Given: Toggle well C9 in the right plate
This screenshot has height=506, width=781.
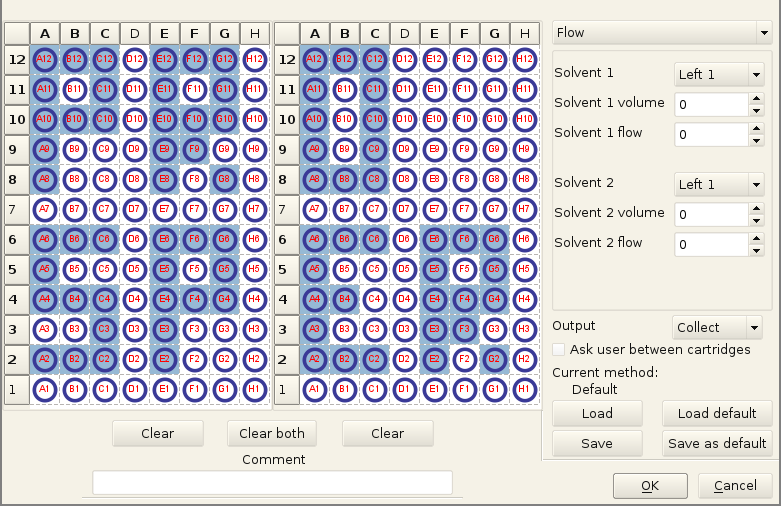Looking at the screenshot, I should click(x=375, y=149).
